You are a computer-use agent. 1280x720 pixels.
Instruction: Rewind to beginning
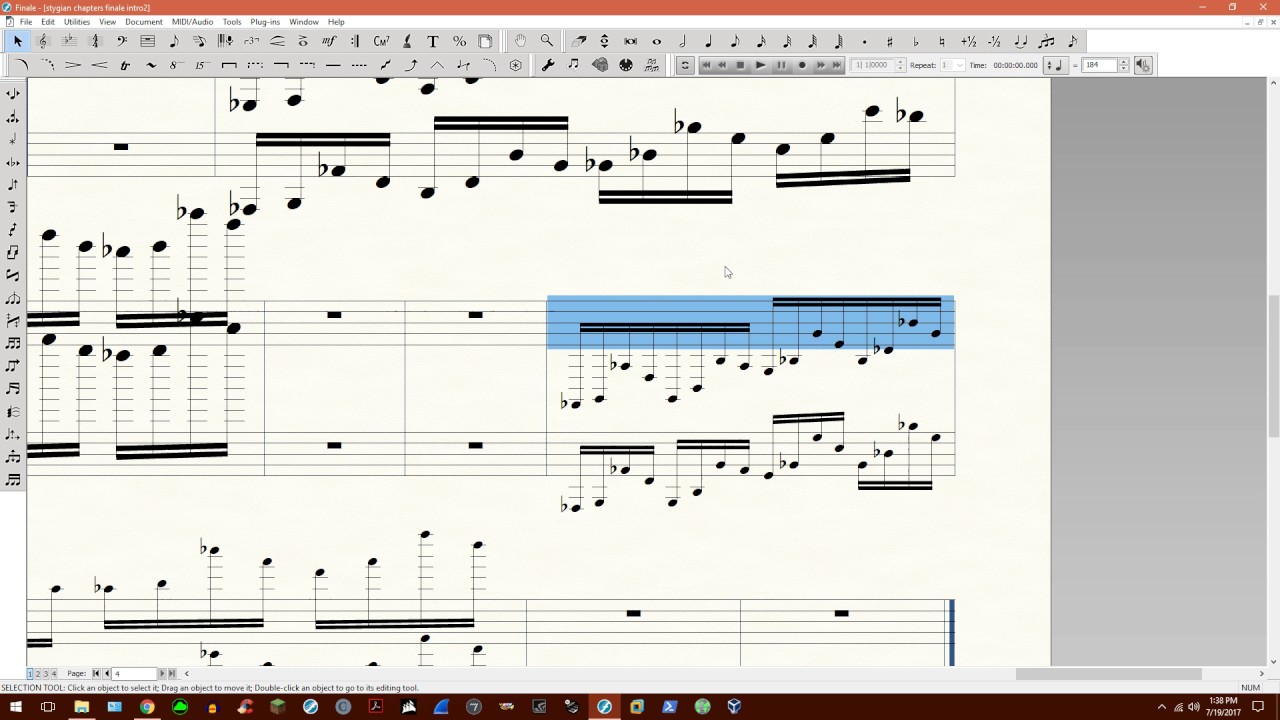(x=706, y=65)
